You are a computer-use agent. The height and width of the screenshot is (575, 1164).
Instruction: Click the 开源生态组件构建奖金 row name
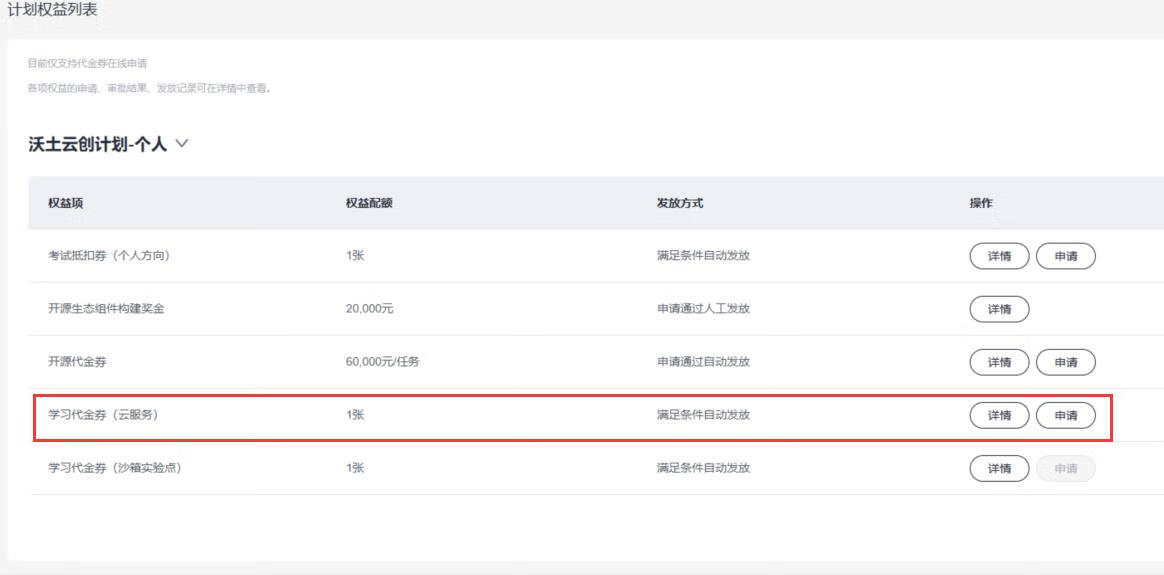106,309
